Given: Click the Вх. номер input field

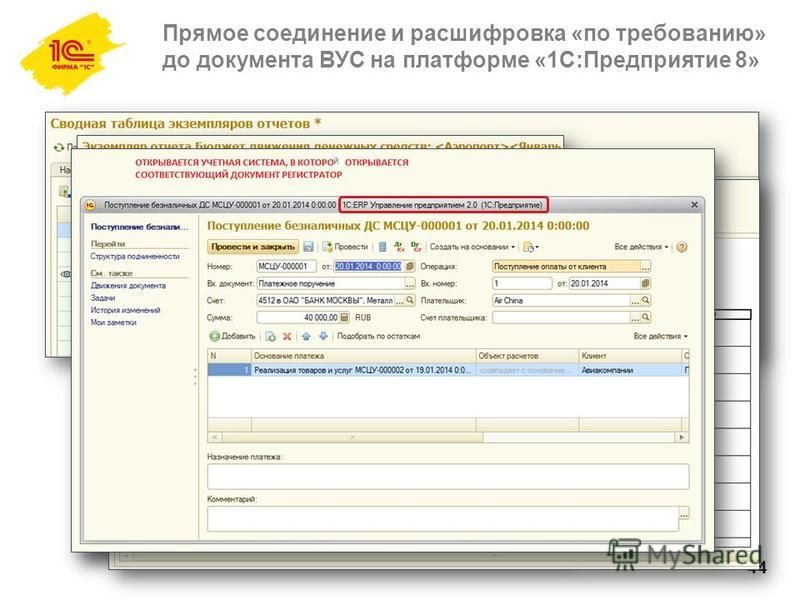Looking at the screenshot, I should point(522,283).
